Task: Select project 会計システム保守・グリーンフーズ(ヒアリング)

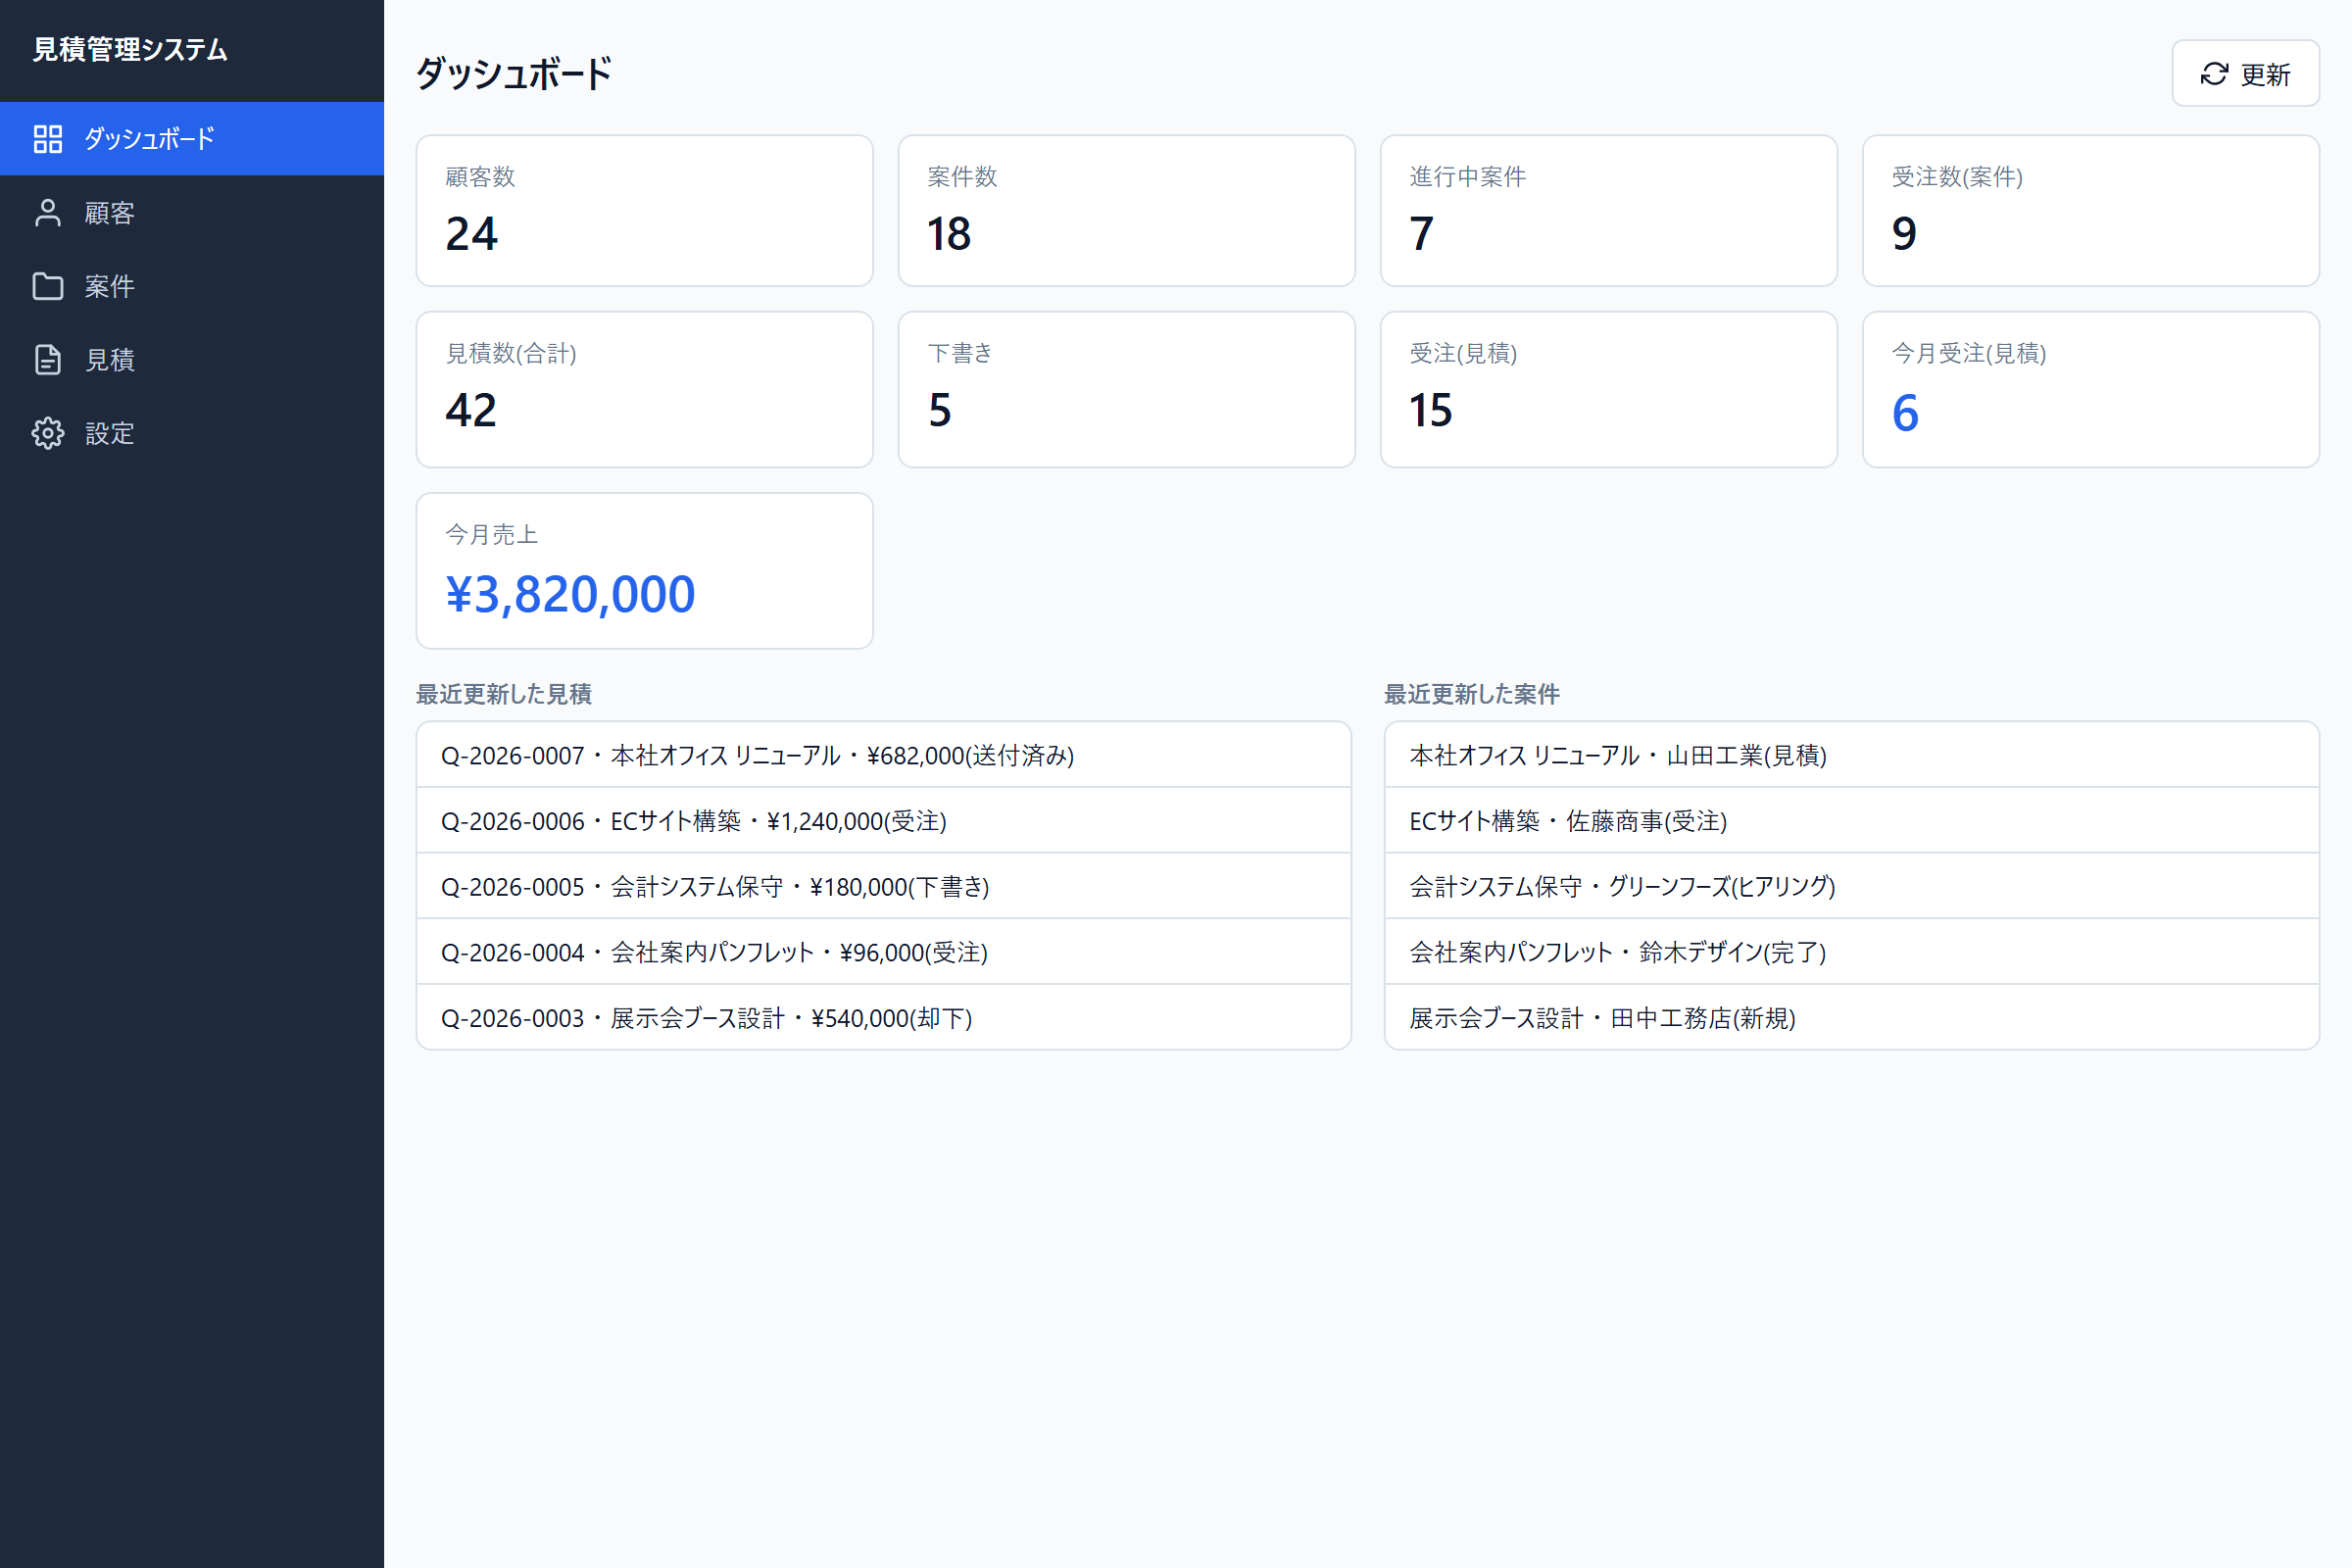Action: (1851, 886)
